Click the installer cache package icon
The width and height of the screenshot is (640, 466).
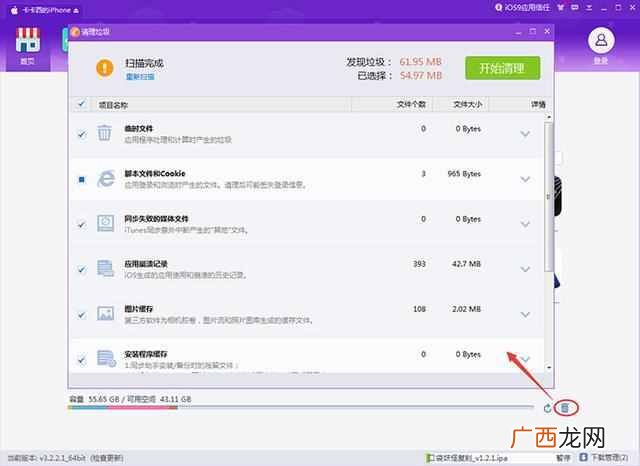106,358
